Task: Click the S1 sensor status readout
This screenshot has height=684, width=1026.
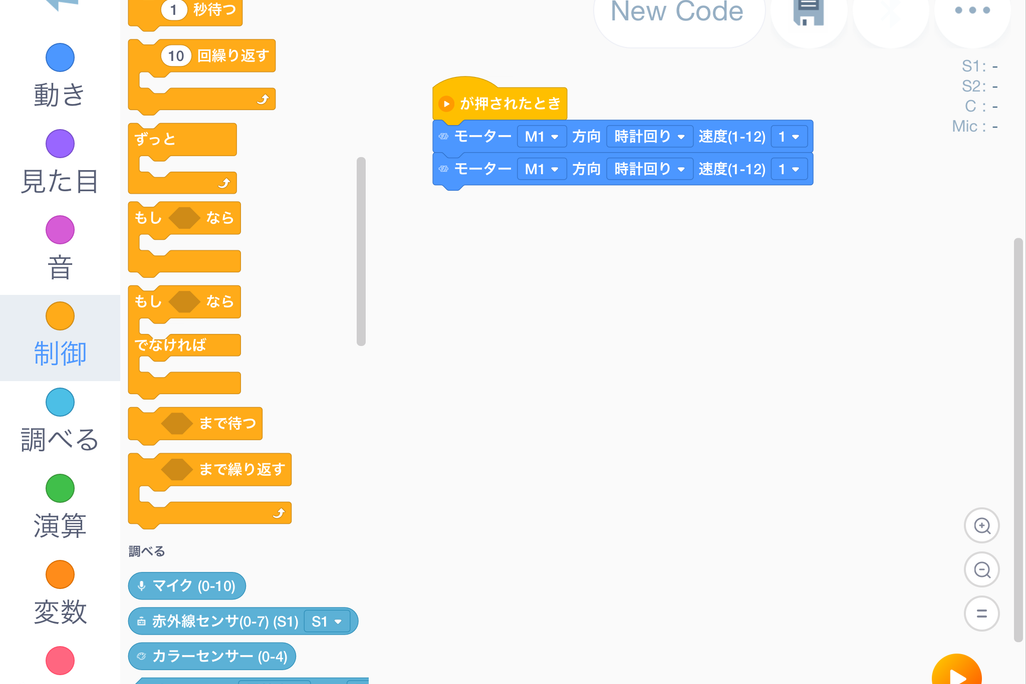Action: click(x=980, y=66)
